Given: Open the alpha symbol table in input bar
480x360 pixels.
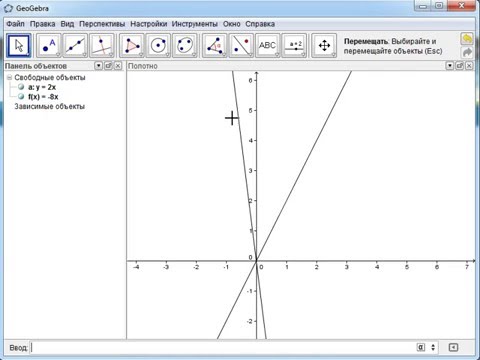Looking at the screenshot, I should click(x=421, y=347).
